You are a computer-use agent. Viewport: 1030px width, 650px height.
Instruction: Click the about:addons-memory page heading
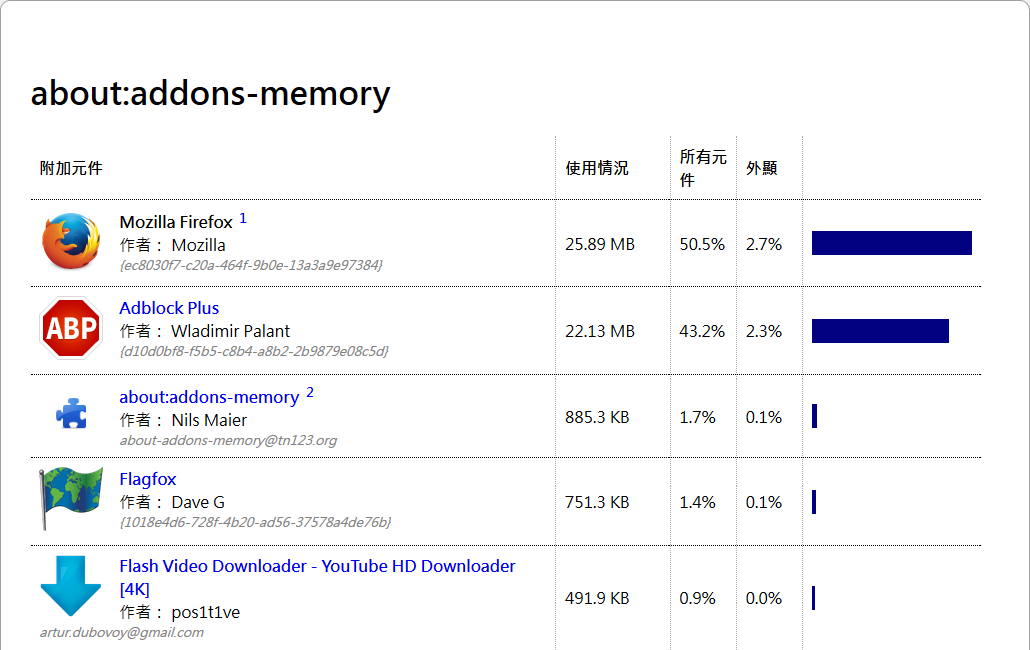(210, 94)
